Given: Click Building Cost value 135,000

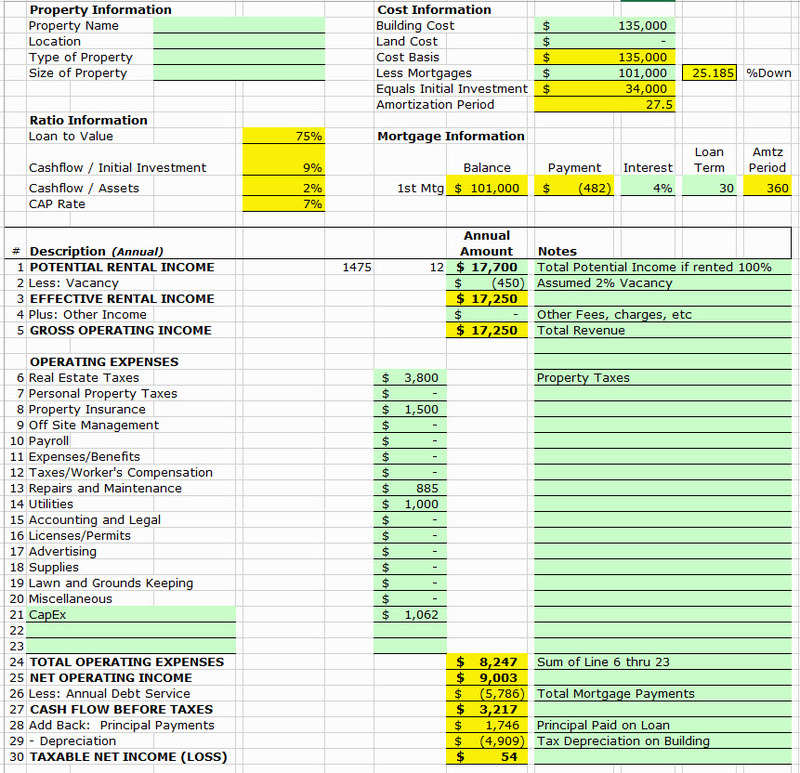Looking at the screenshot, I should pyautogui.click(x=605, y=26).
